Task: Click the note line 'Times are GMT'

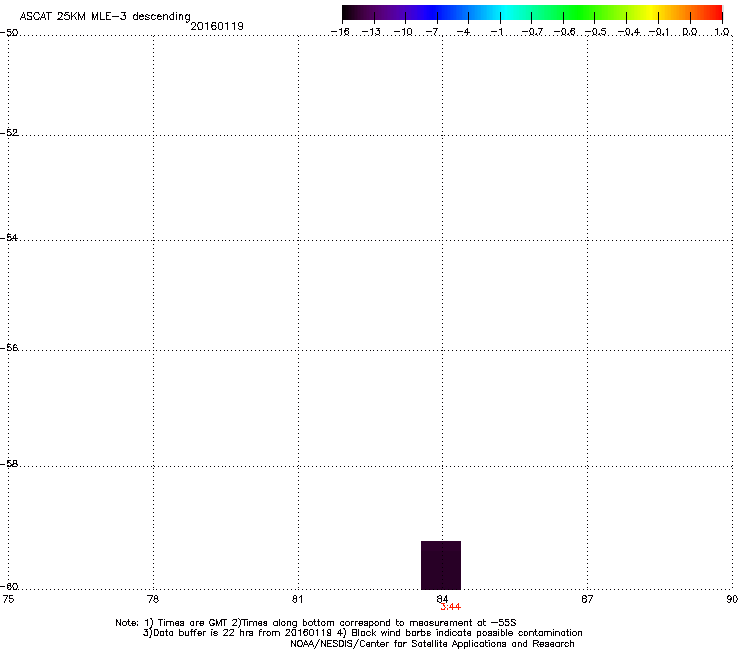Action: (193, 623)
